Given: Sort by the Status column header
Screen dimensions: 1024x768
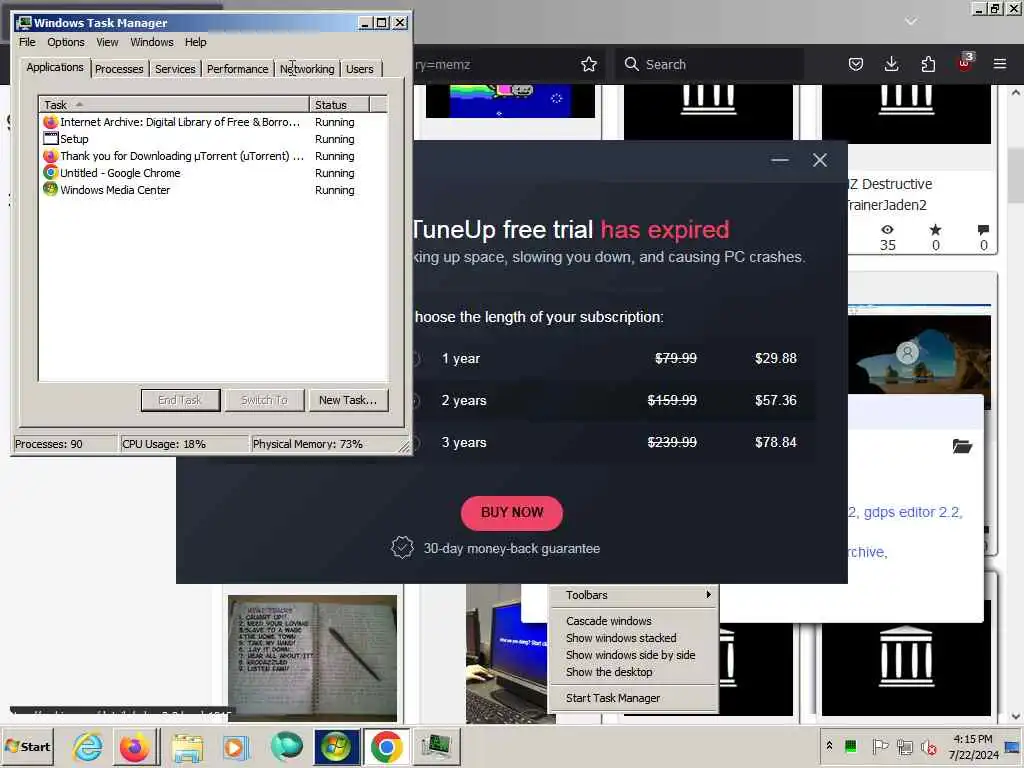Looking at the screenshot, I should tap(339, 104).
